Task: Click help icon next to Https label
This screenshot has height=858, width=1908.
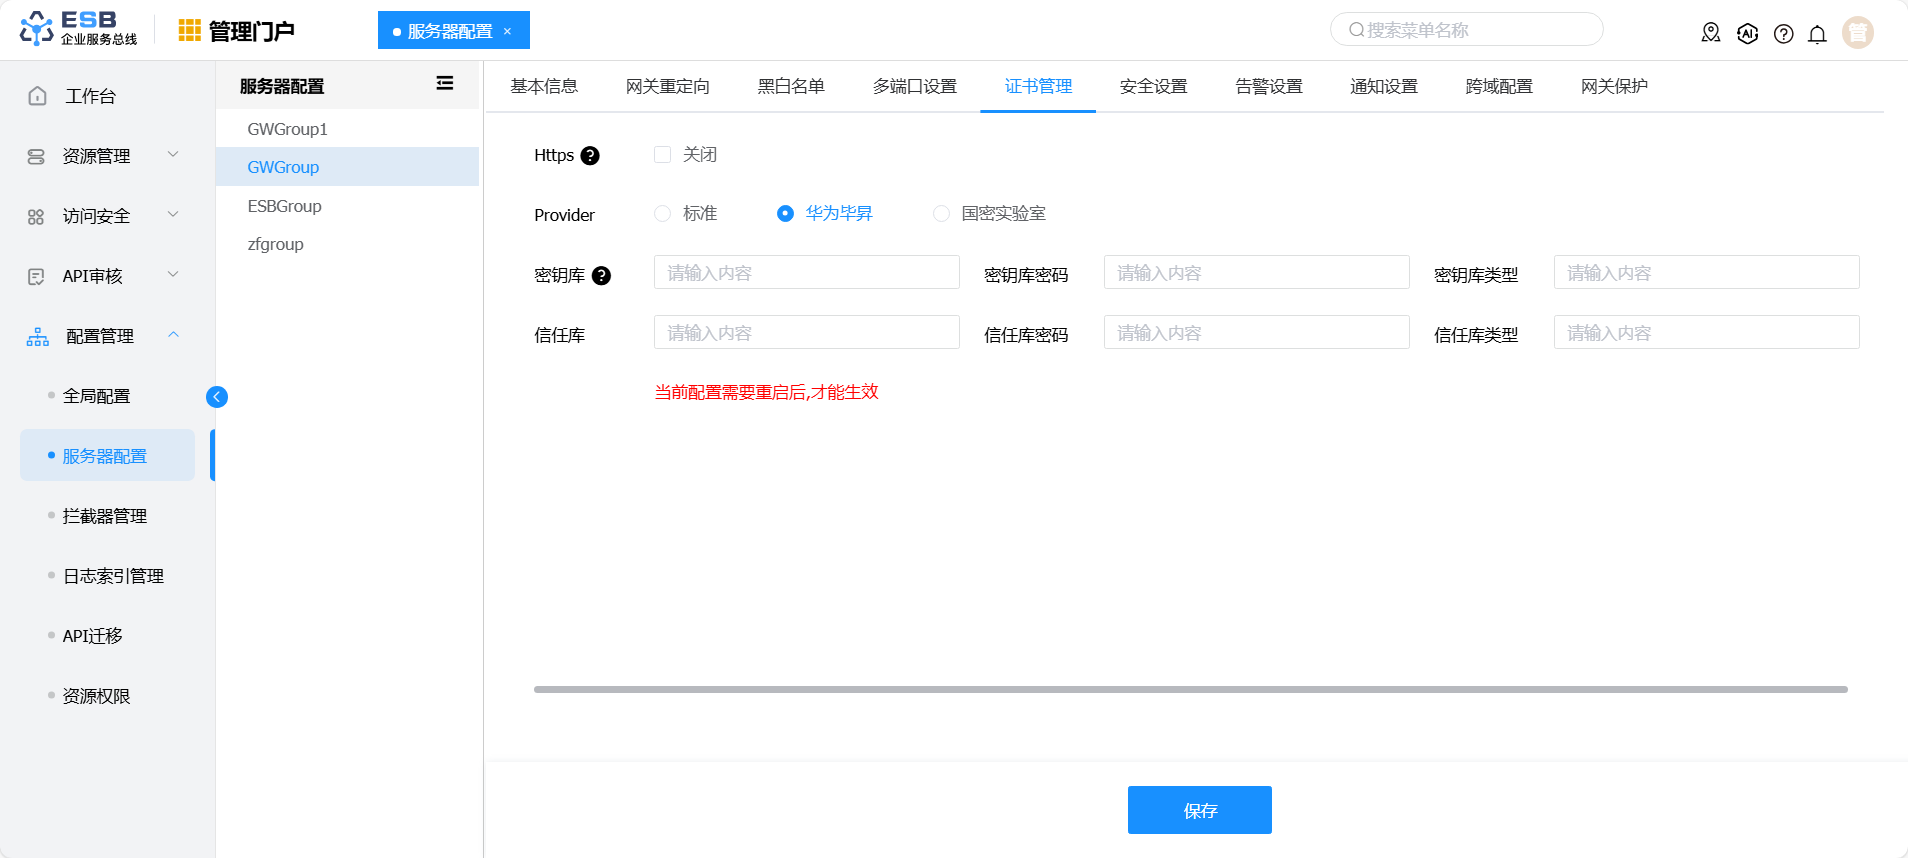Action: point(590,156)
